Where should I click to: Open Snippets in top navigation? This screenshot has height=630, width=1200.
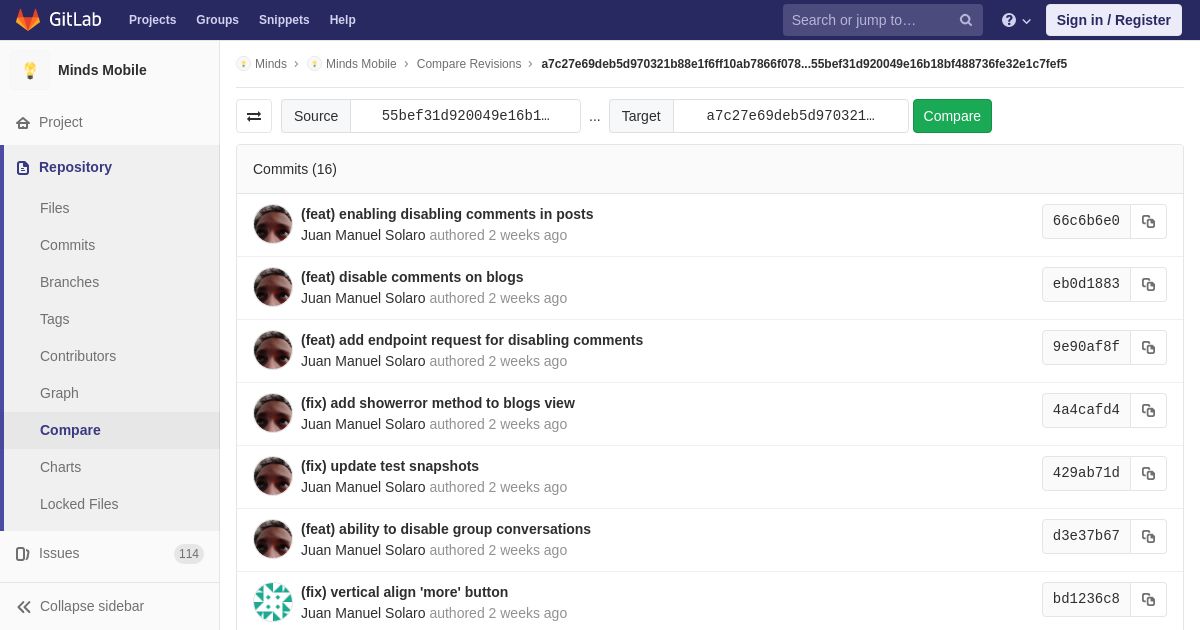pos(284,20)
